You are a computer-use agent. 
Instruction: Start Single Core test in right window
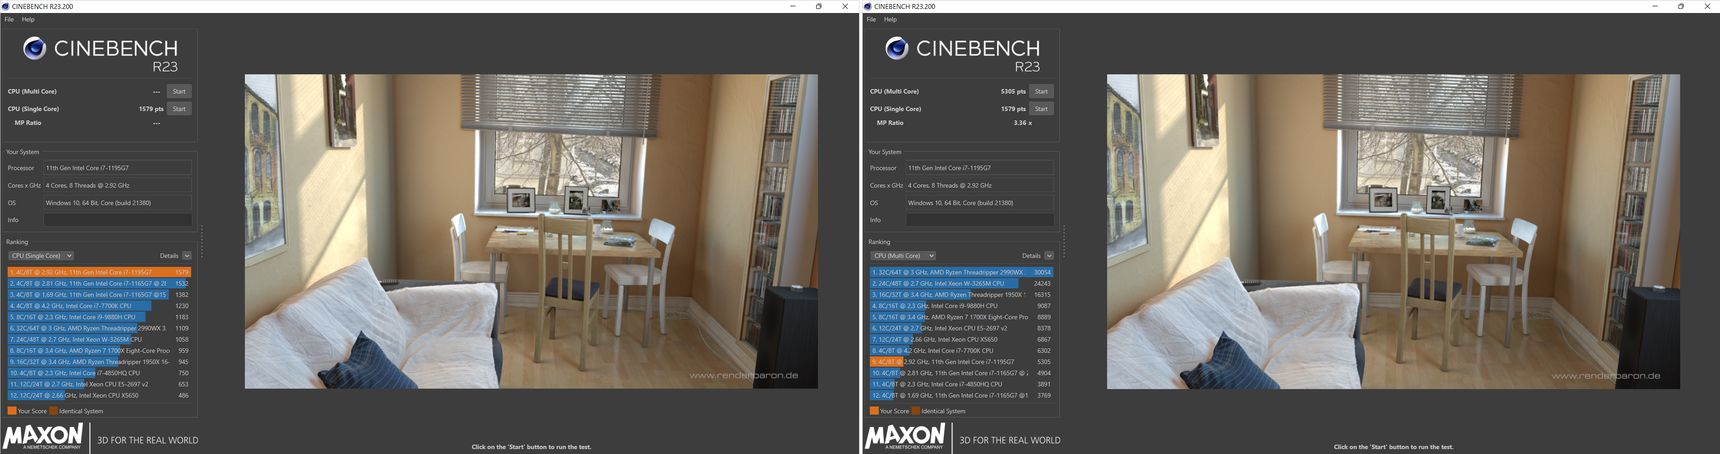coord(1041,109)
